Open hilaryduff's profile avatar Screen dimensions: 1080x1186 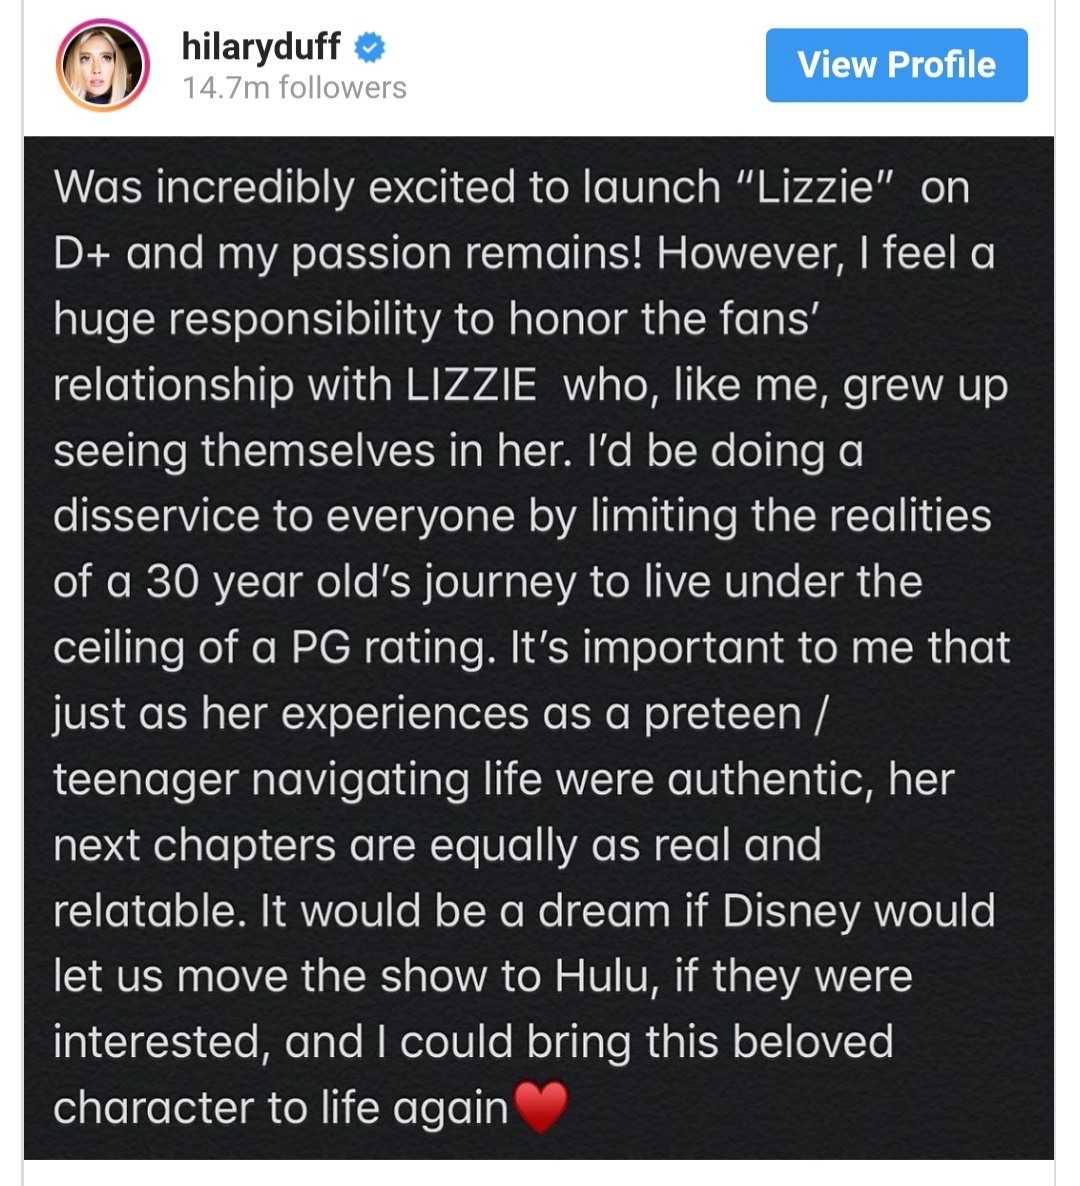click(x=102, y=65)
